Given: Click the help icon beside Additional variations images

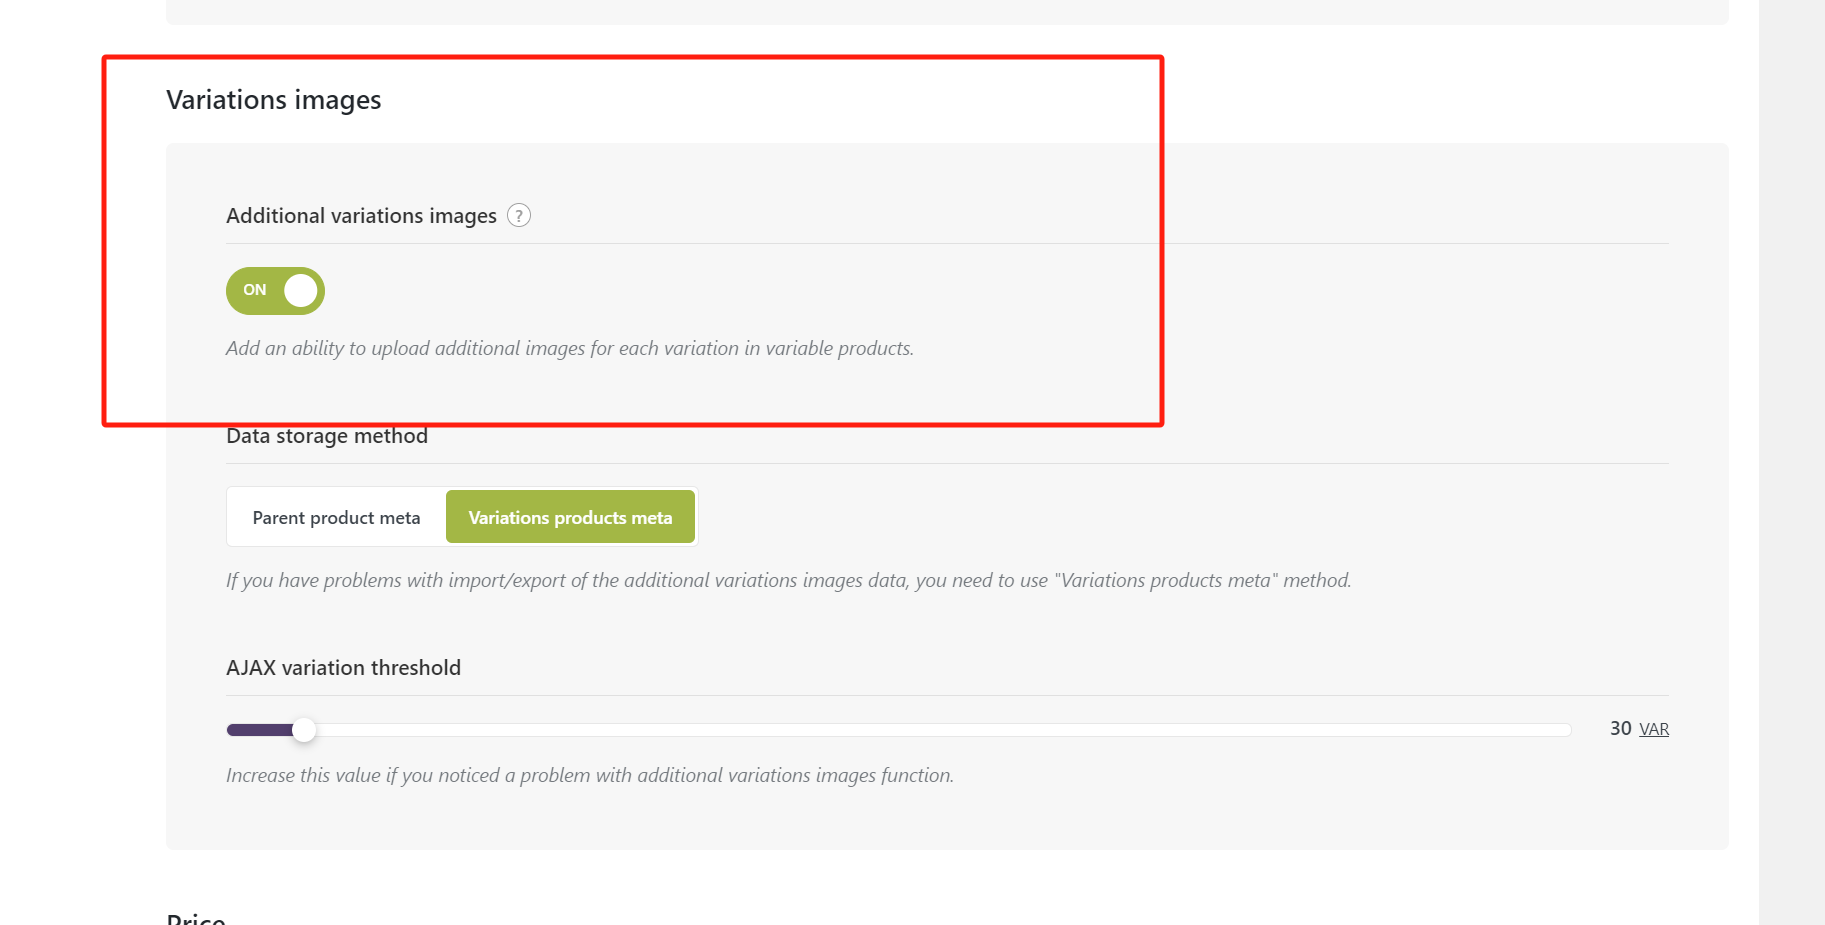Looking at the screenshot, I should pyautogui.click(x=518, y=216).
